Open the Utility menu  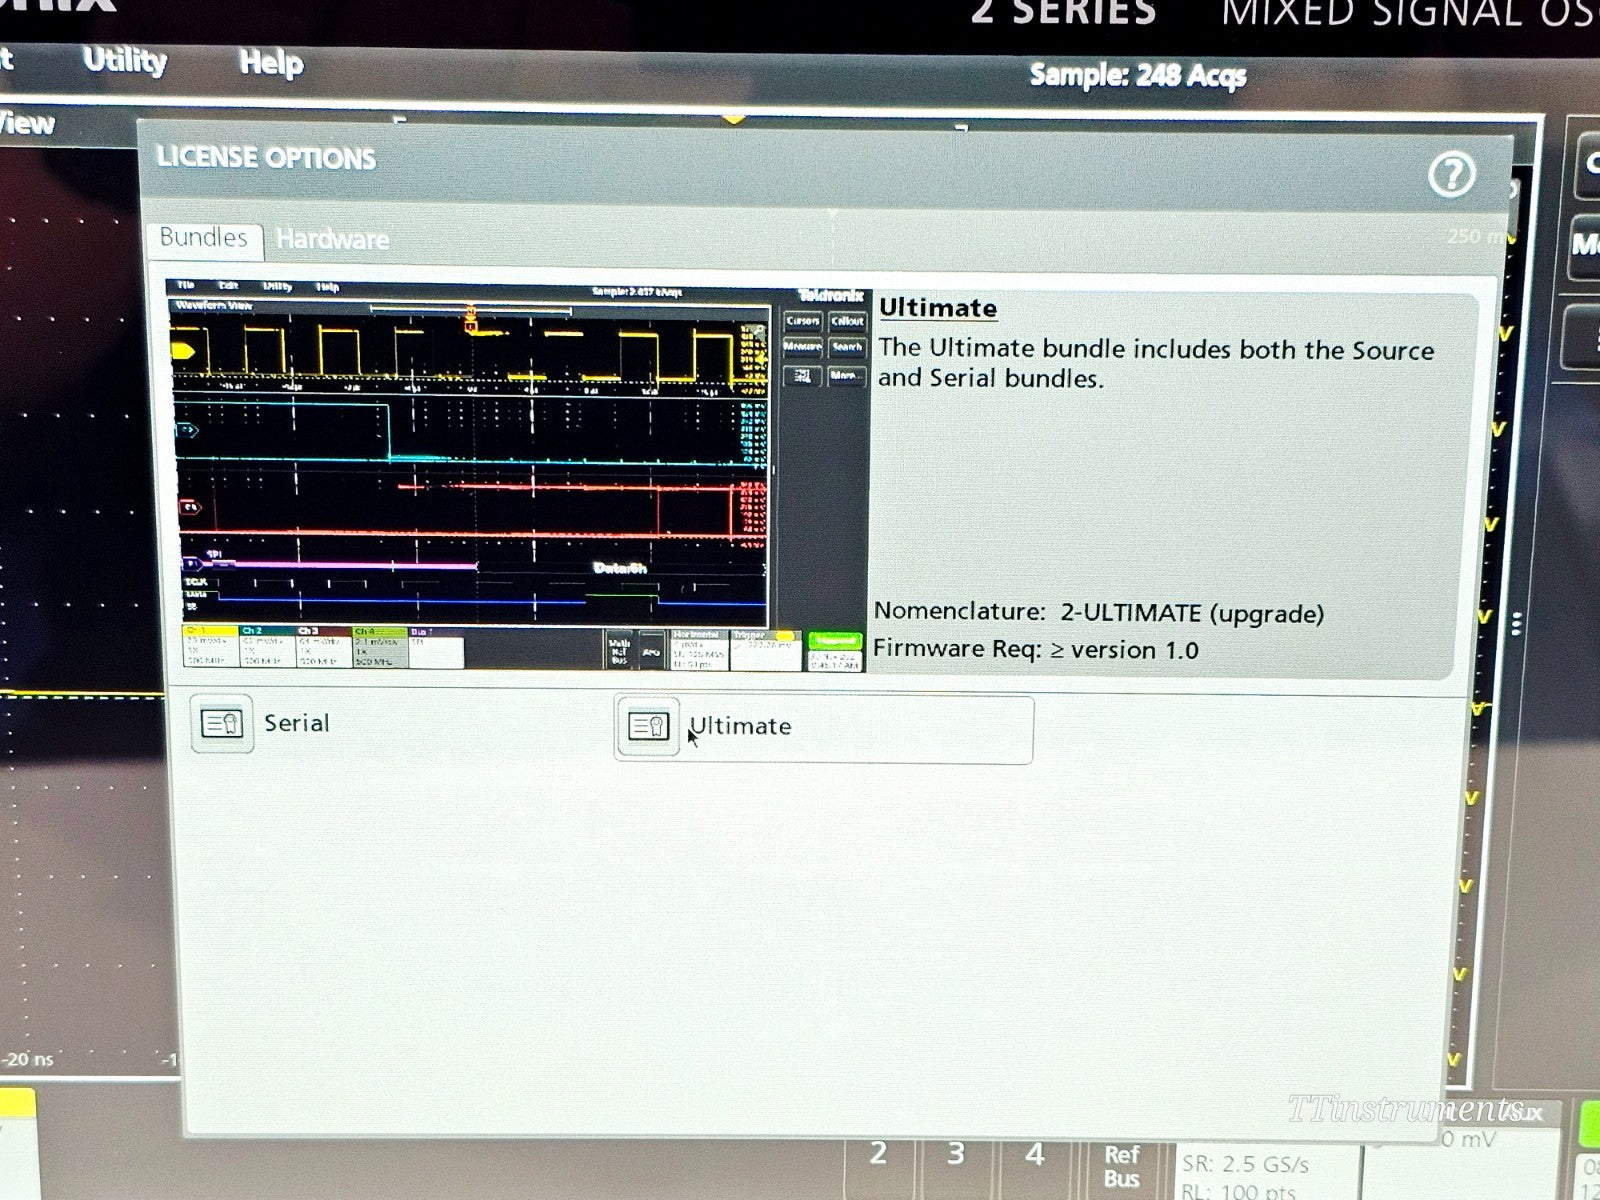pos(125,60)
